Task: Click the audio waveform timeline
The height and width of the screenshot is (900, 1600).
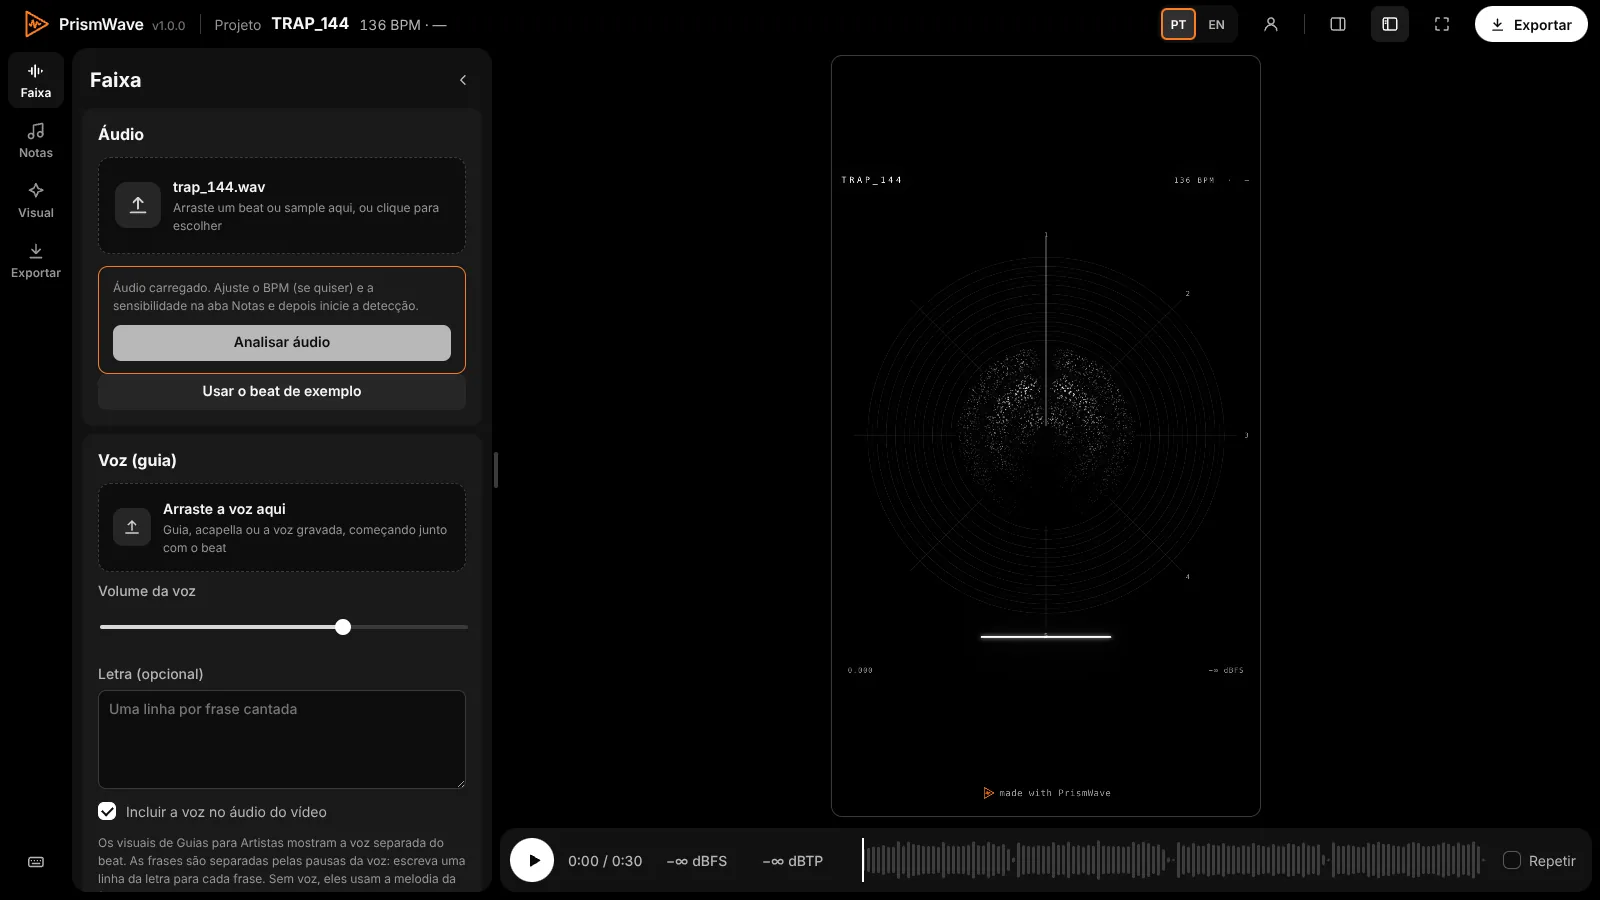Action: pos(1174,860)
